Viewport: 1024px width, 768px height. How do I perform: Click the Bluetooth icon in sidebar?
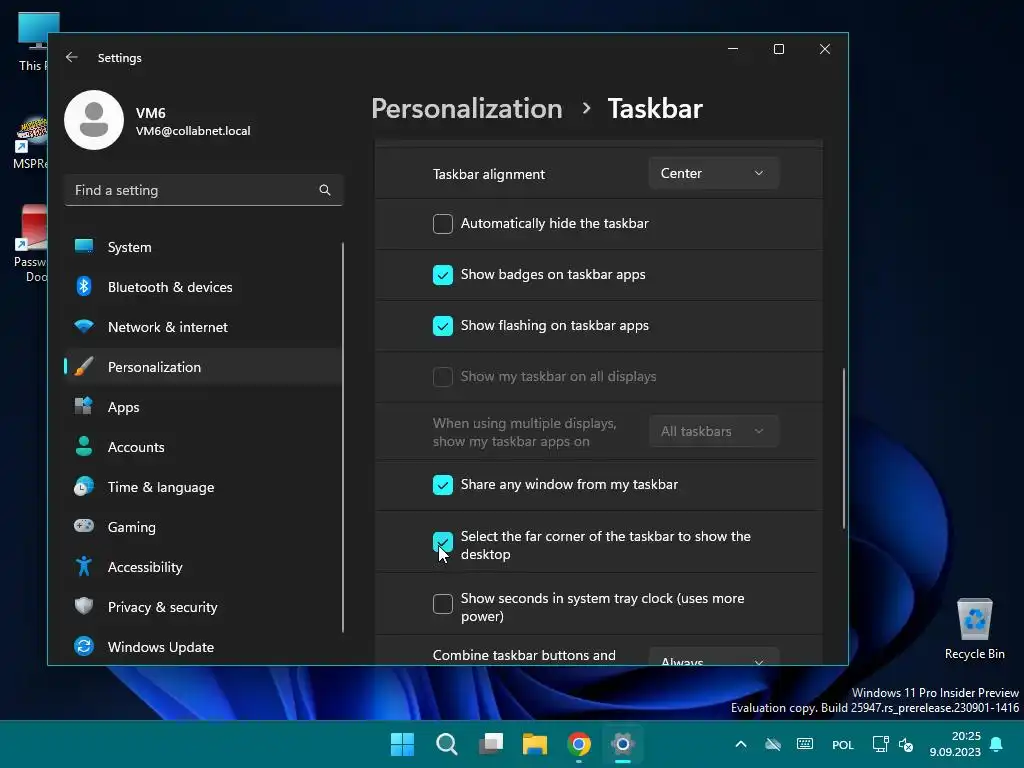(84, 286)
